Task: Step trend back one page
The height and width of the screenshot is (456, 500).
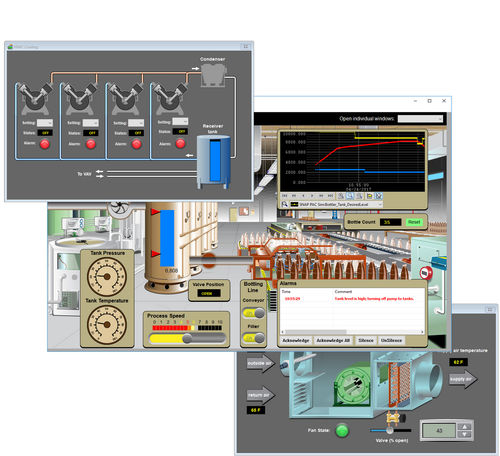Action: (x=294, y=196)
